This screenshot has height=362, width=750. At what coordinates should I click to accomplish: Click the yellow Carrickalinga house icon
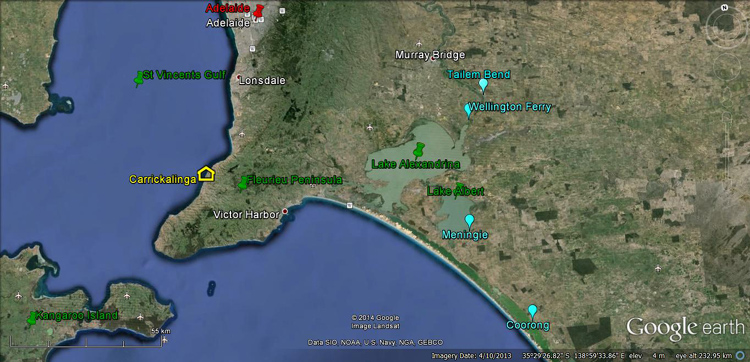pyautogui.click(x=206, y=173)
